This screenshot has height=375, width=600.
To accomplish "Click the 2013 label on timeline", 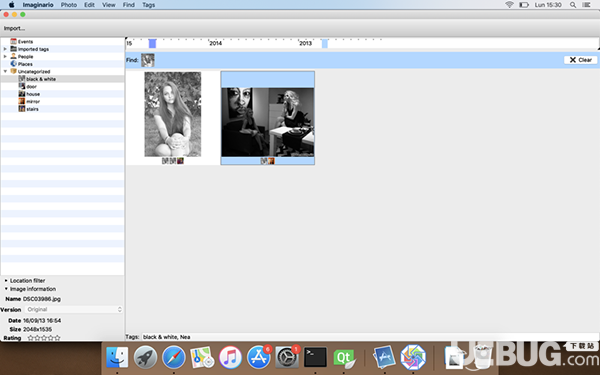I will click(x=305, y=43).
